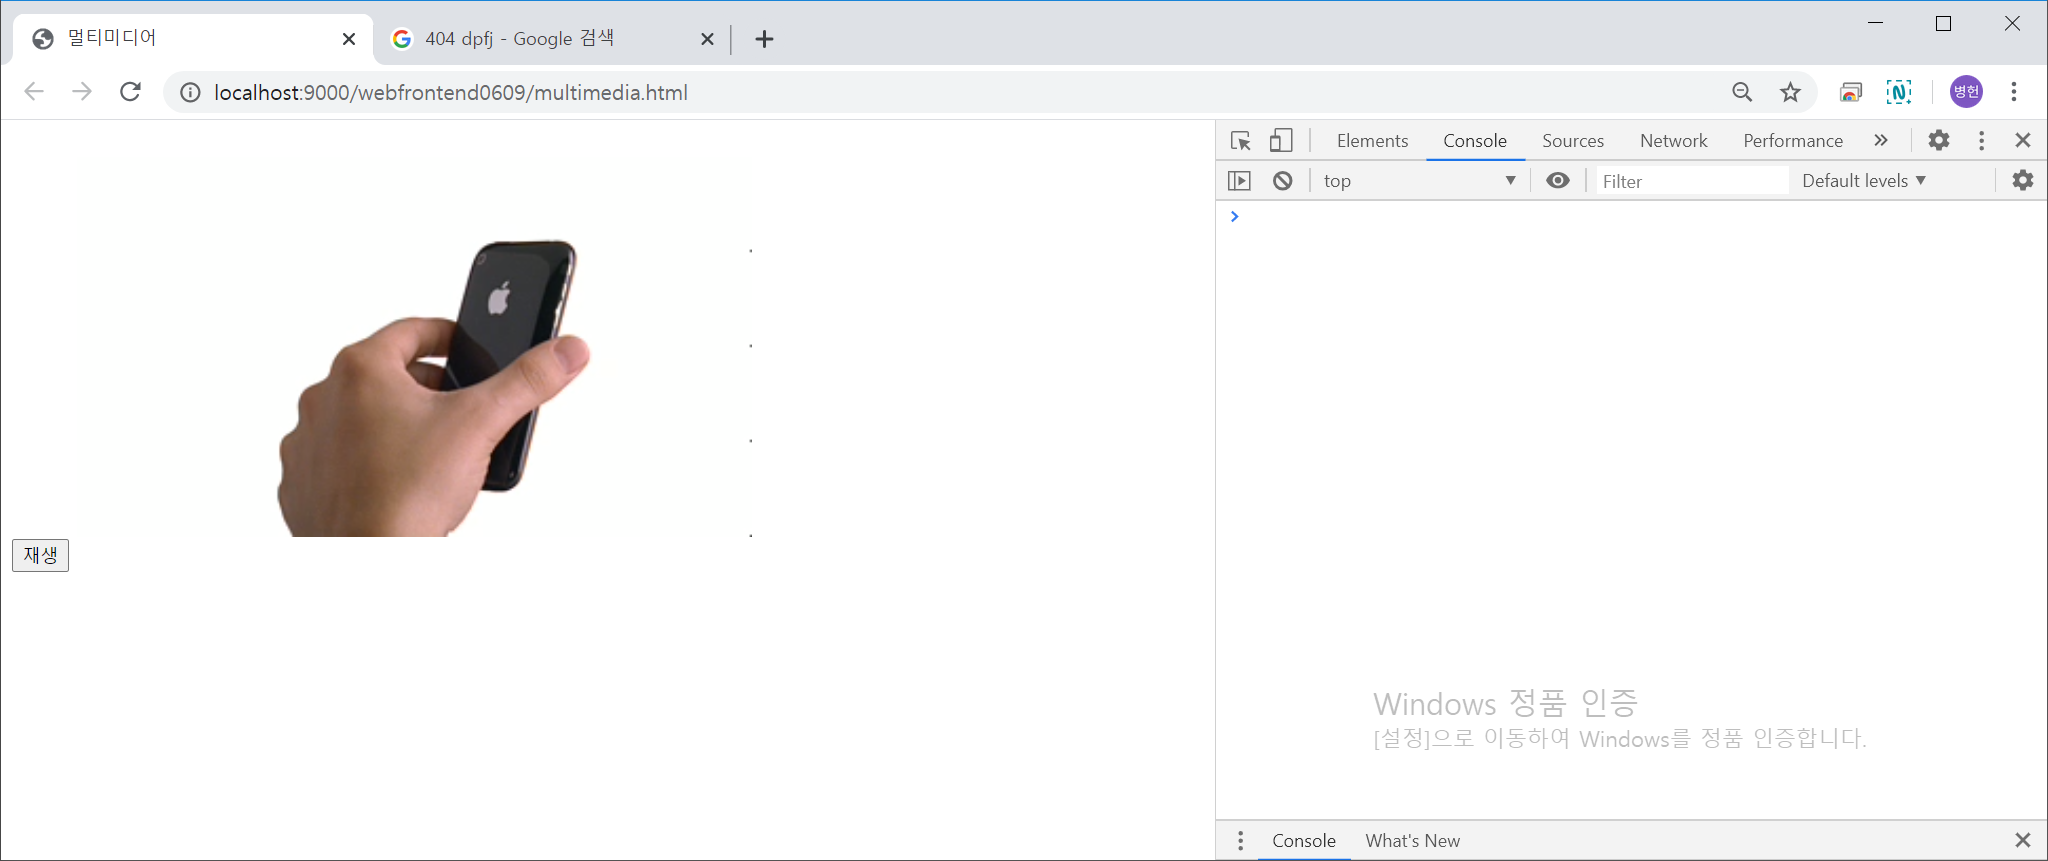2048x861 pixels.
Task: Open the purple profile avatar
Action: [x=1966, y=92]
